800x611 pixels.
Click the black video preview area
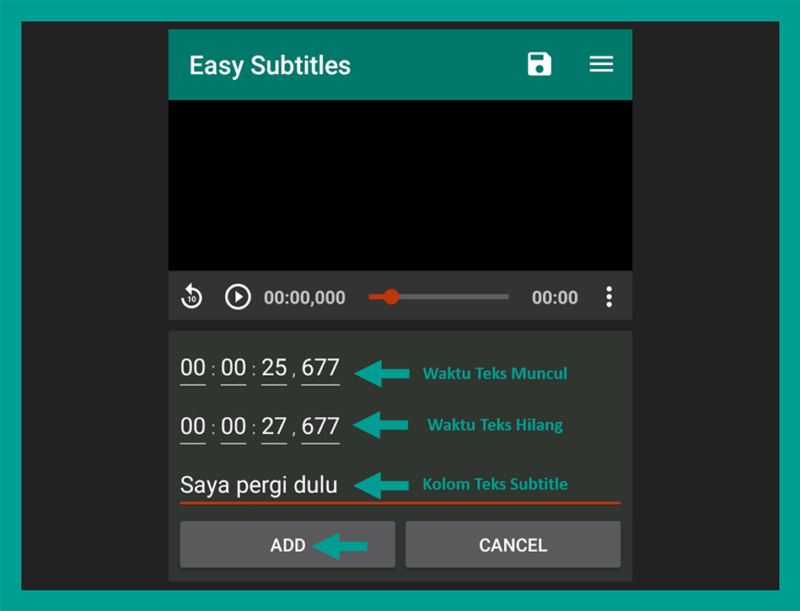point(400,185)
